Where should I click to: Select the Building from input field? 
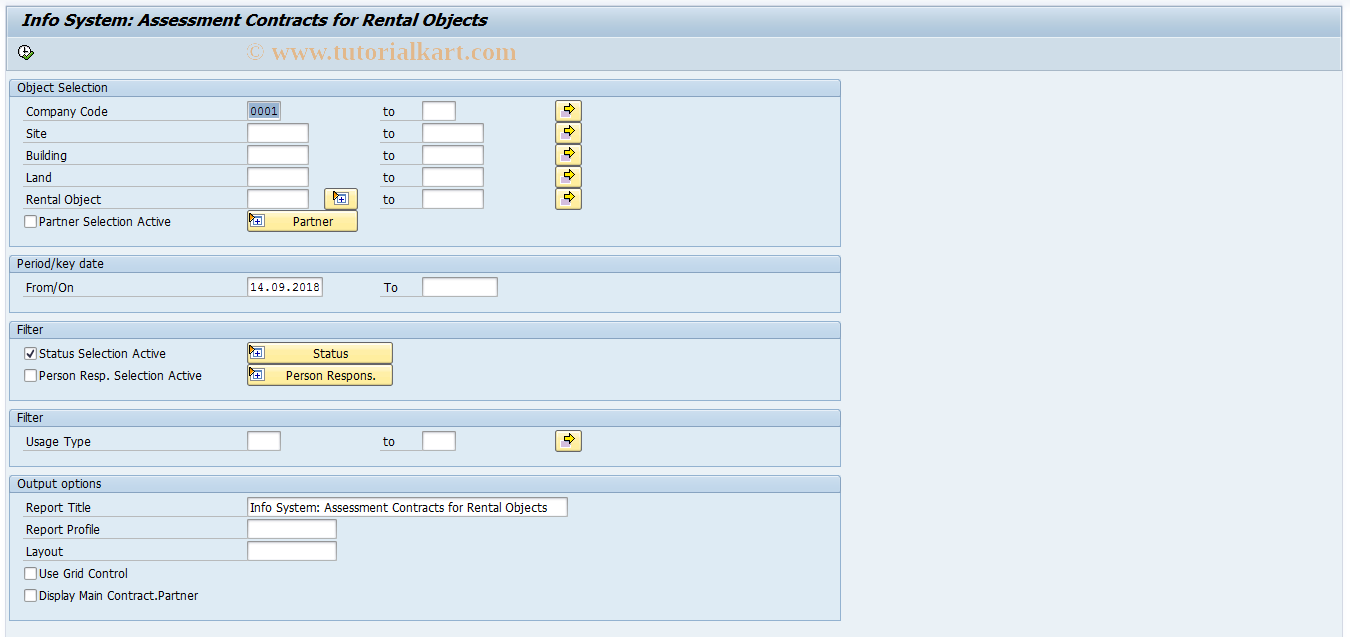(x=278, y=155)
